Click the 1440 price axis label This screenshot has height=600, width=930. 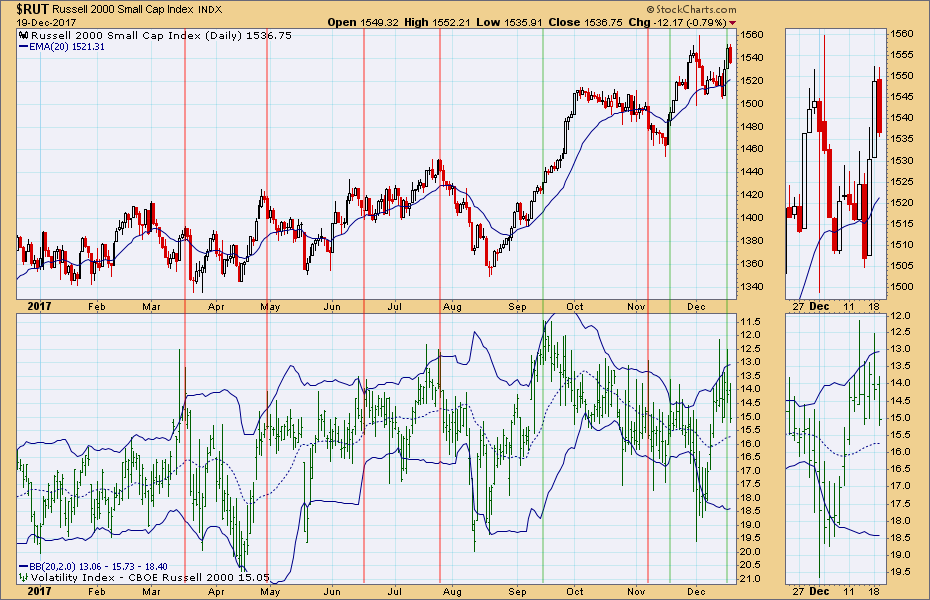(751, 172)
